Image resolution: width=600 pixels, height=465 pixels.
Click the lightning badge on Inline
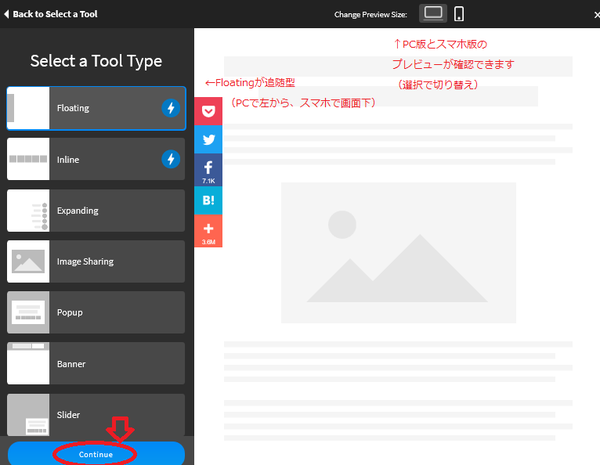click(171, 159)
